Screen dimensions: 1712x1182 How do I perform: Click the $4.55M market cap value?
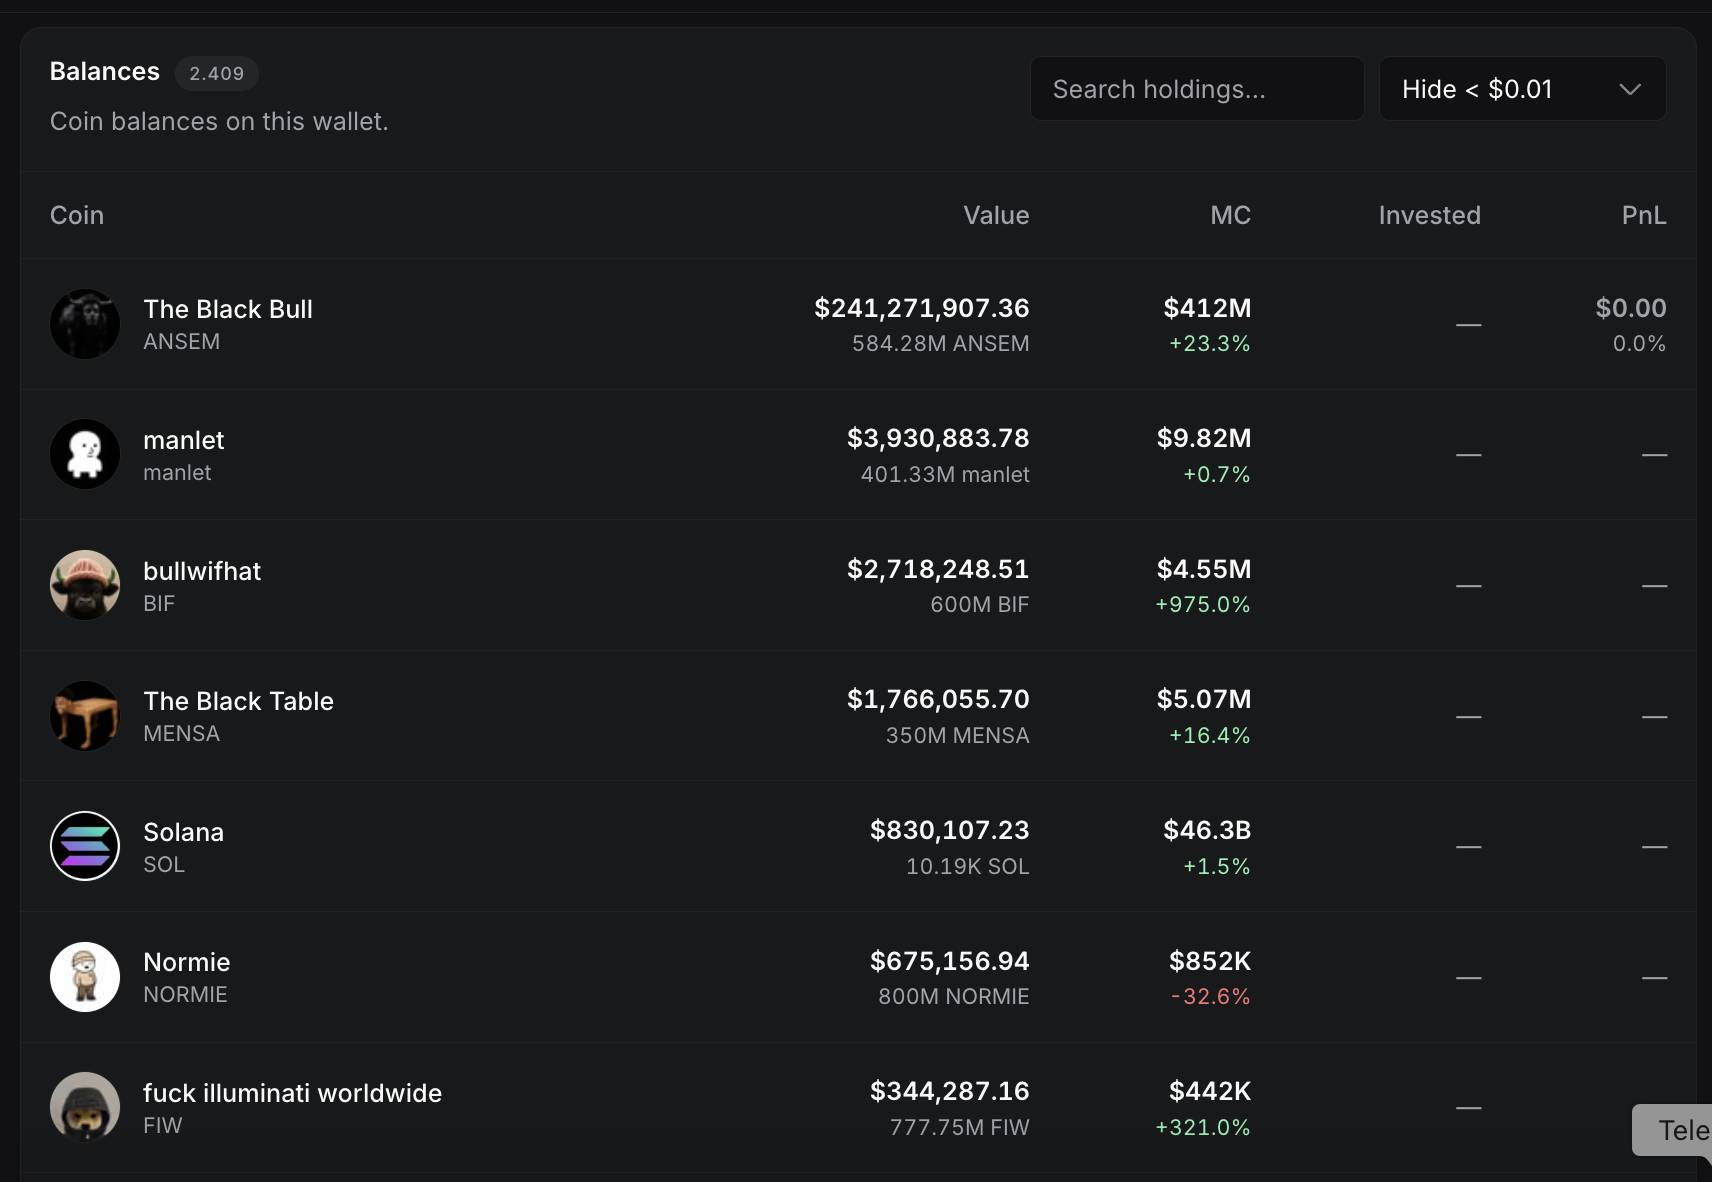click(1204, 569)
